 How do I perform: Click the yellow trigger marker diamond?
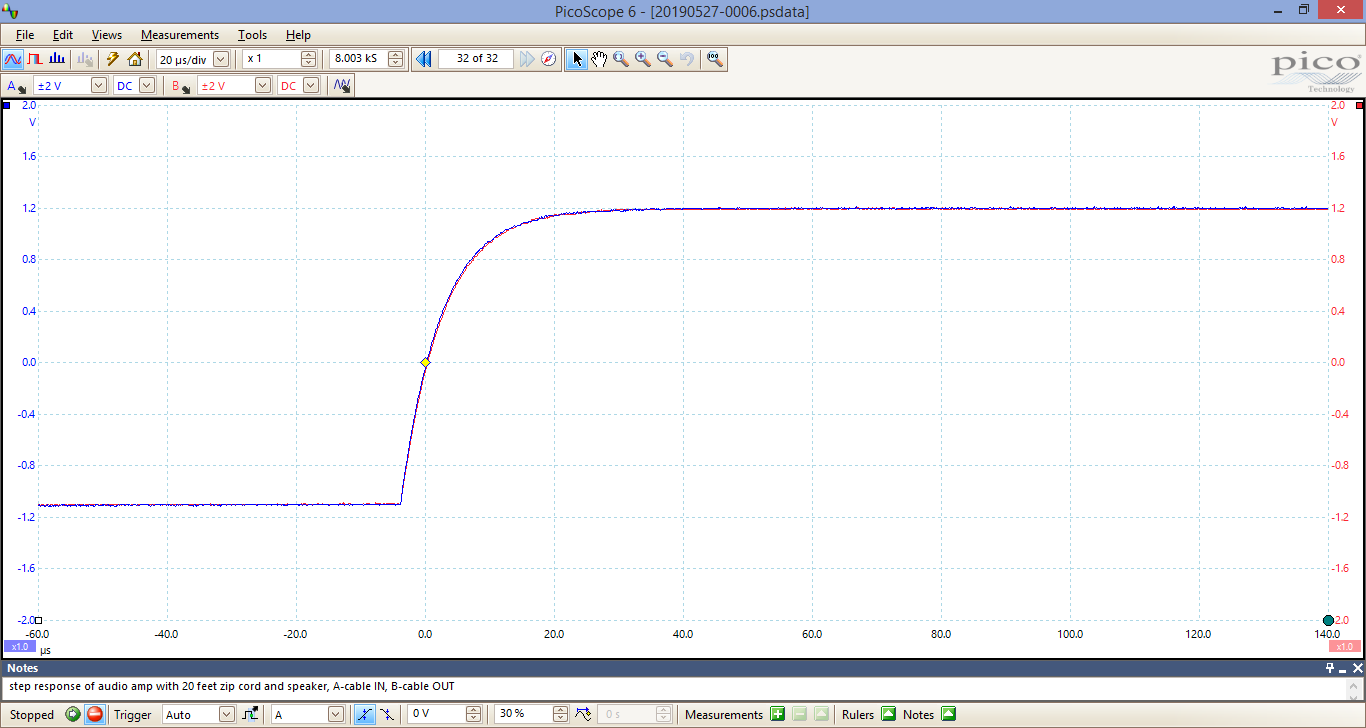pos(425,362)
